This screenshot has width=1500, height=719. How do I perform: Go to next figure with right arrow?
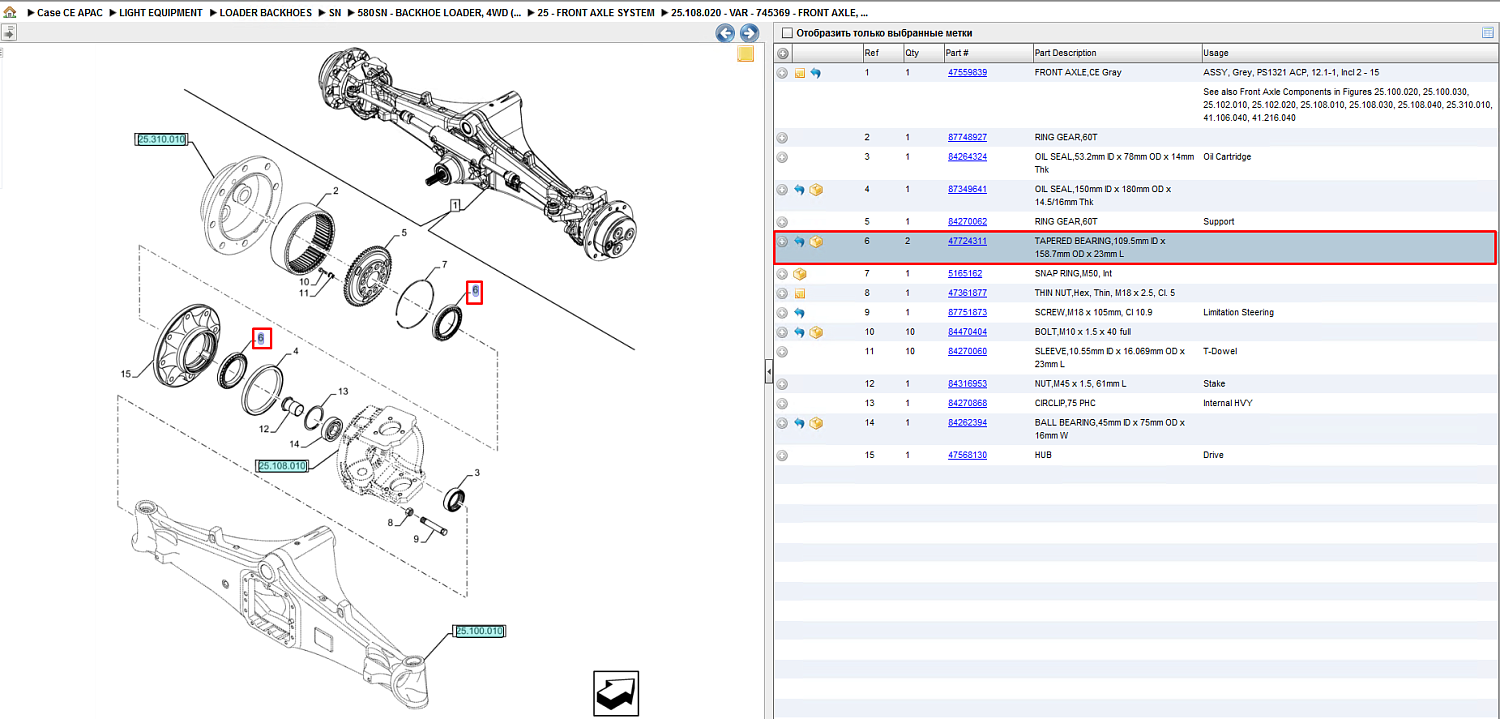point(748,33)
